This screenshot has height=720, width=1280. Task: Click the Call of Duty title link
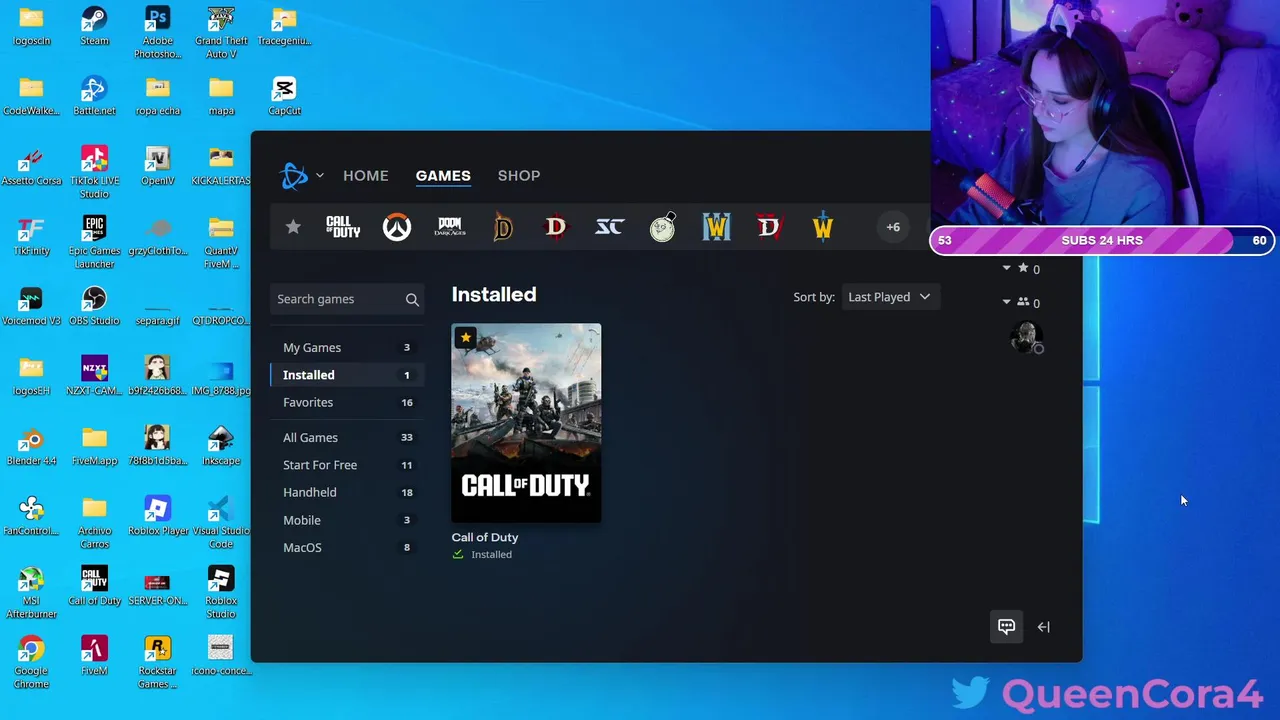click(x=485, y=537)
